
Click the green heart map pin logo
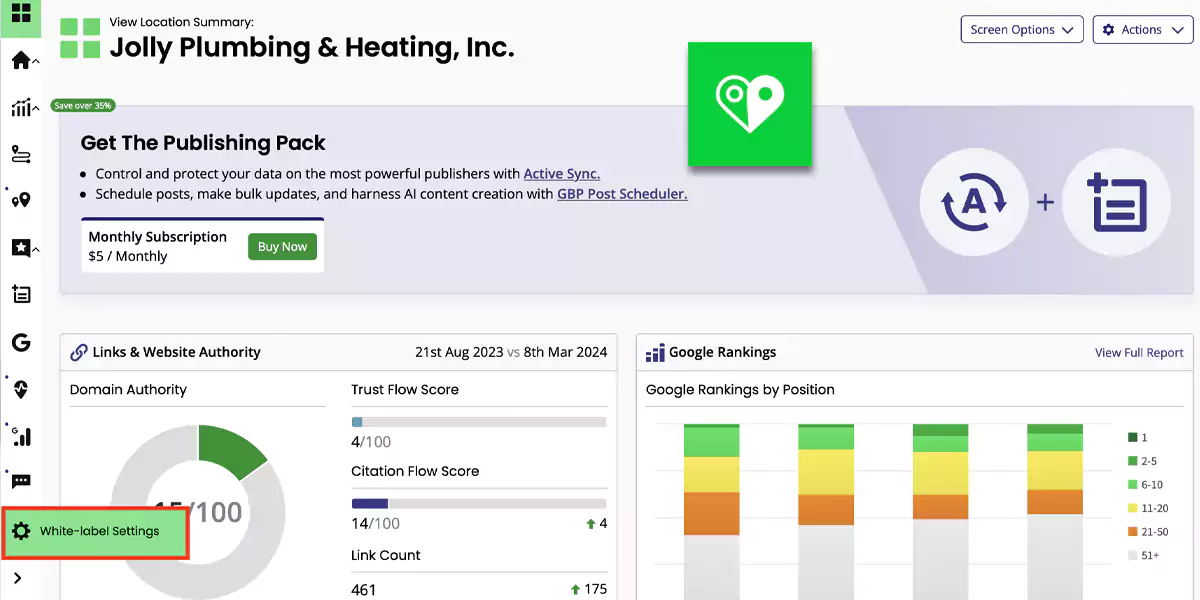(x=749, y=104)
